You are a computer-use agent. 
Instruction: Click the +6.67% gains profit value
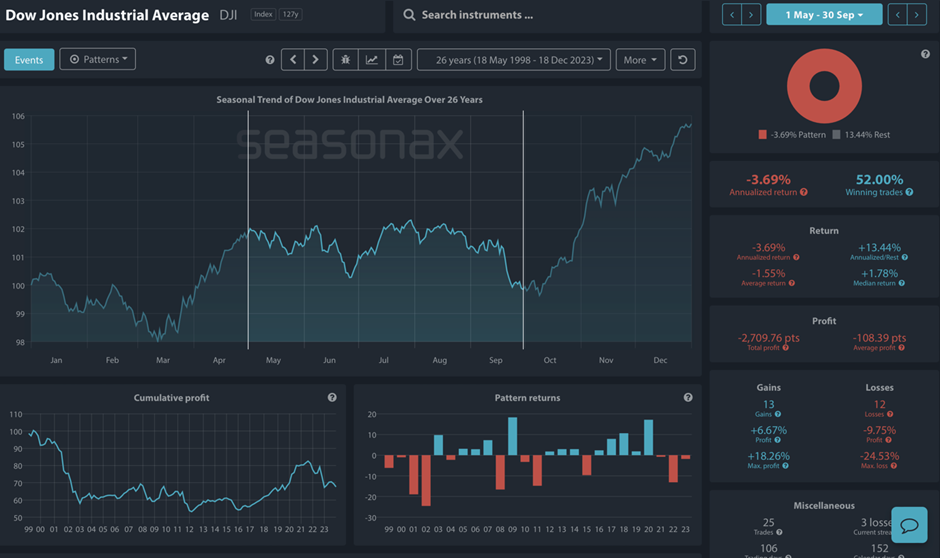coord(769,430)
